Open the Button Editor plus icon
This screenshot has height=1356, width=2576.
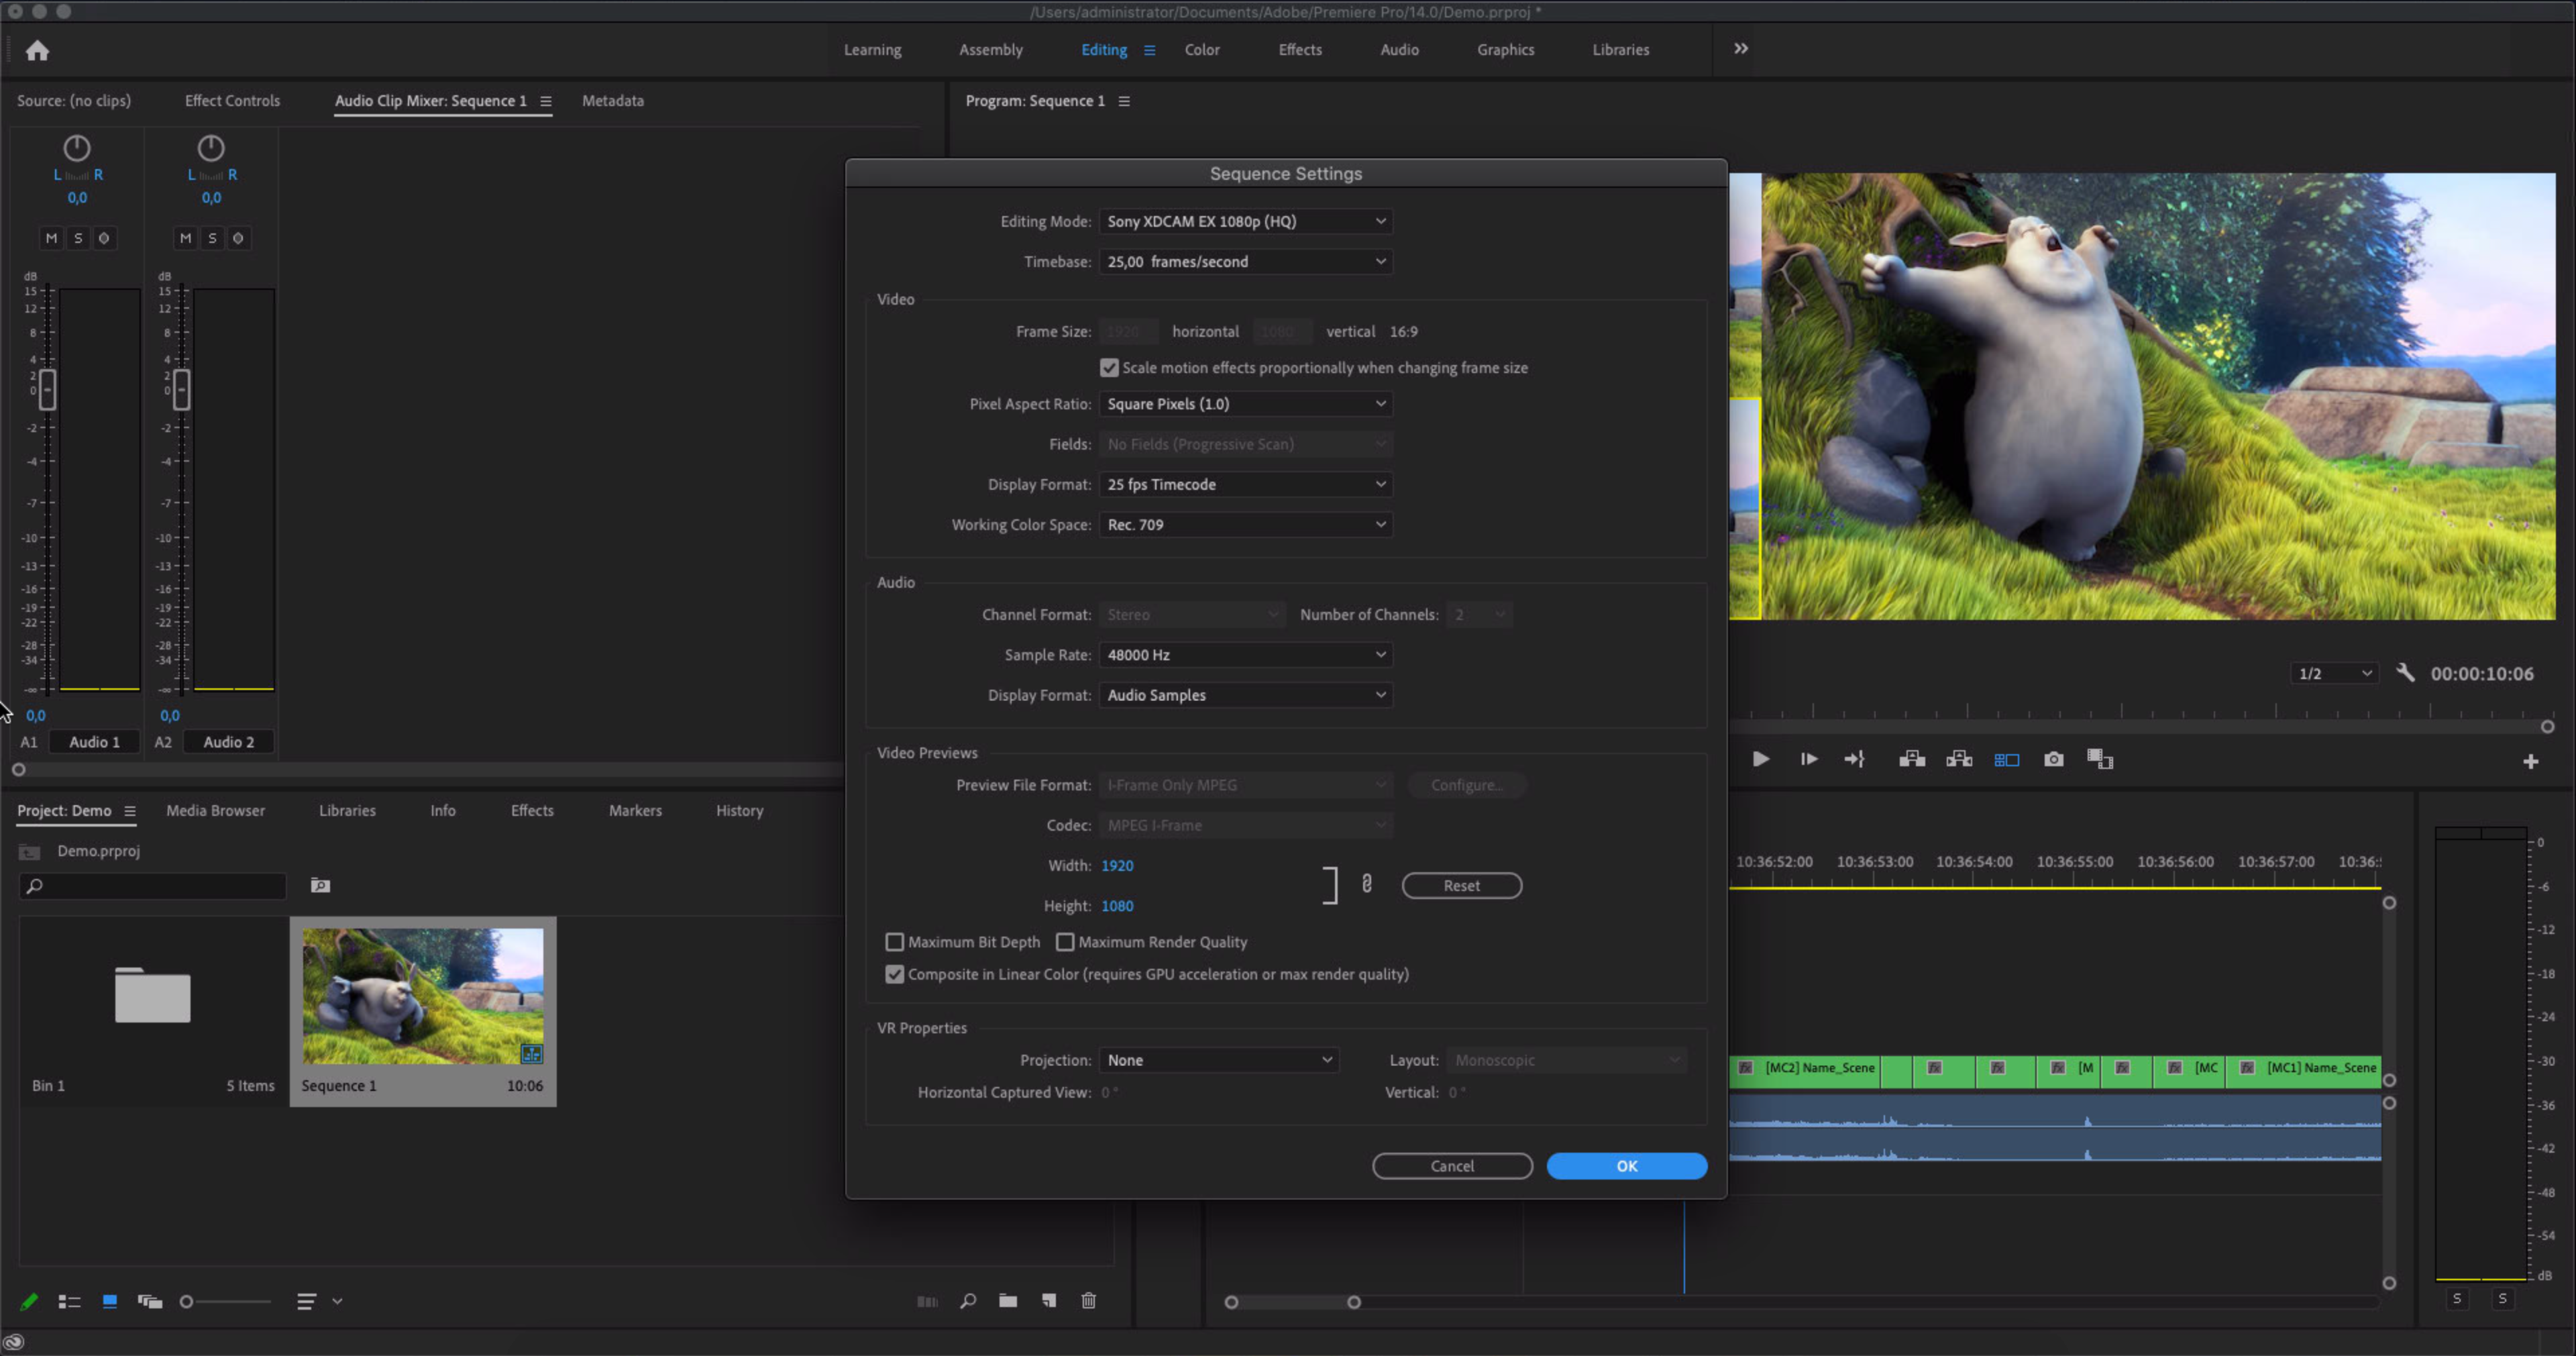pyautogui.click(x=2530, y=762)
